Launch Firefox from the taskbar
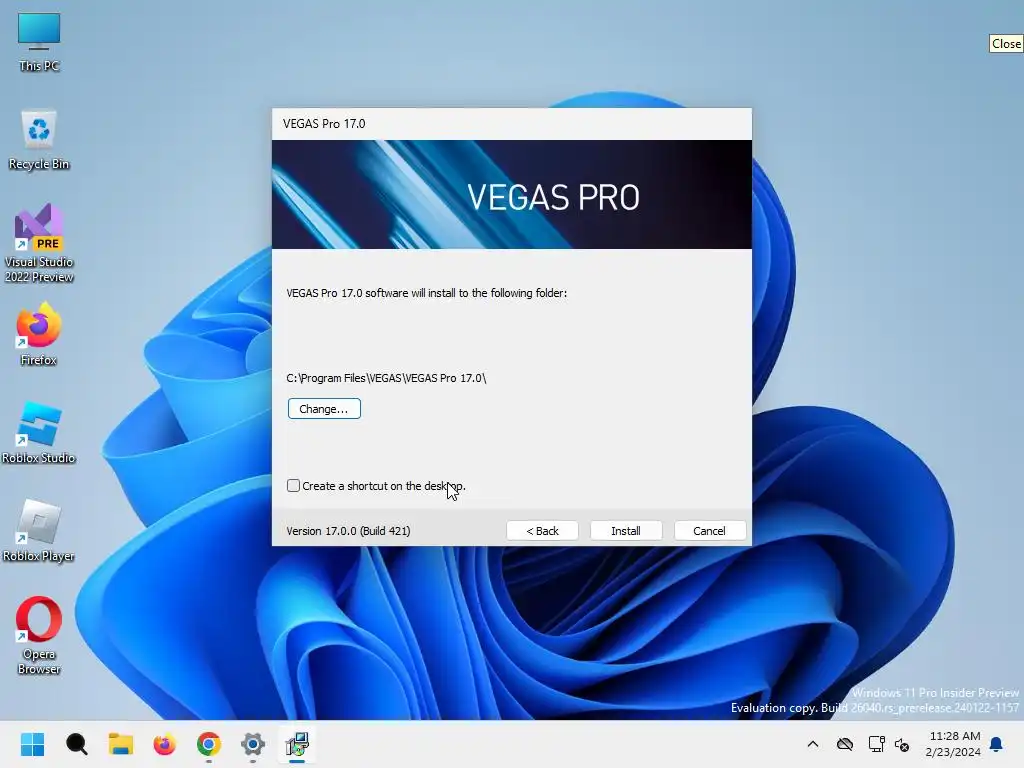The image size is (1024, 768). point(165,744)
